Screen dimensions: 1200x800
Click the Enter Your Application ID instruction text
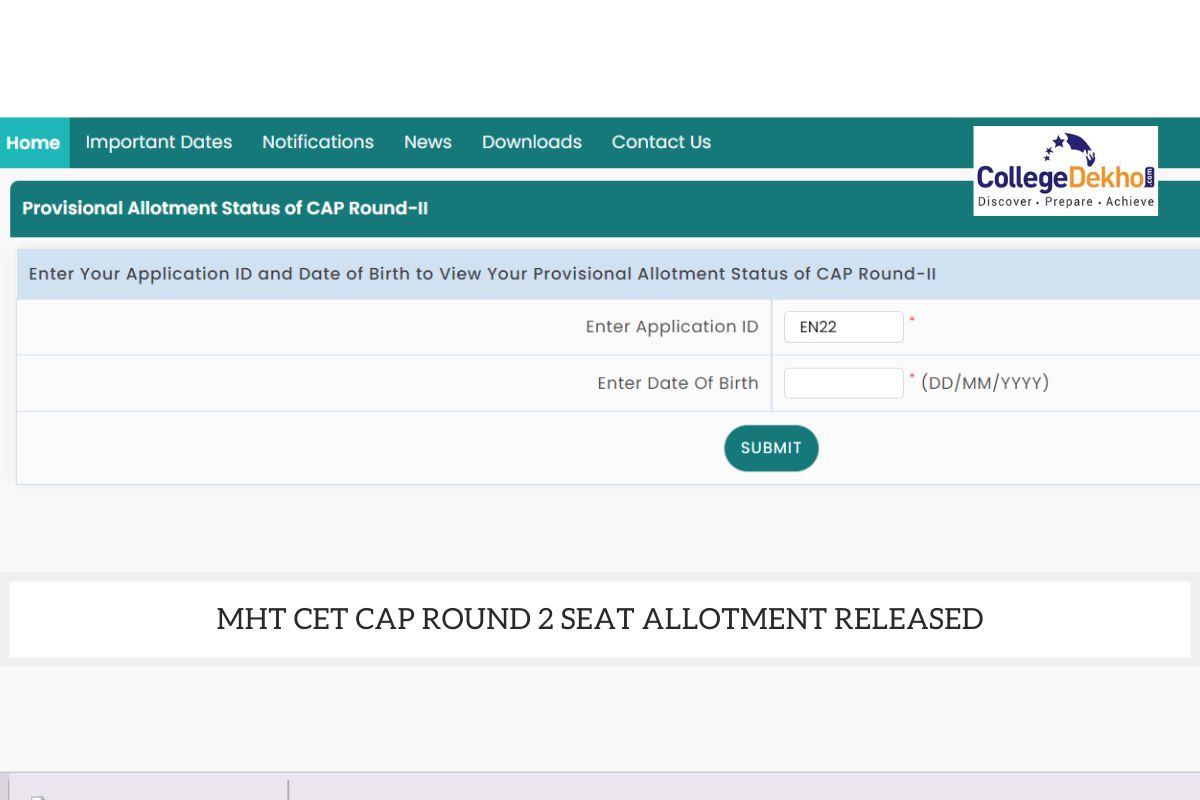click(482, 274)
